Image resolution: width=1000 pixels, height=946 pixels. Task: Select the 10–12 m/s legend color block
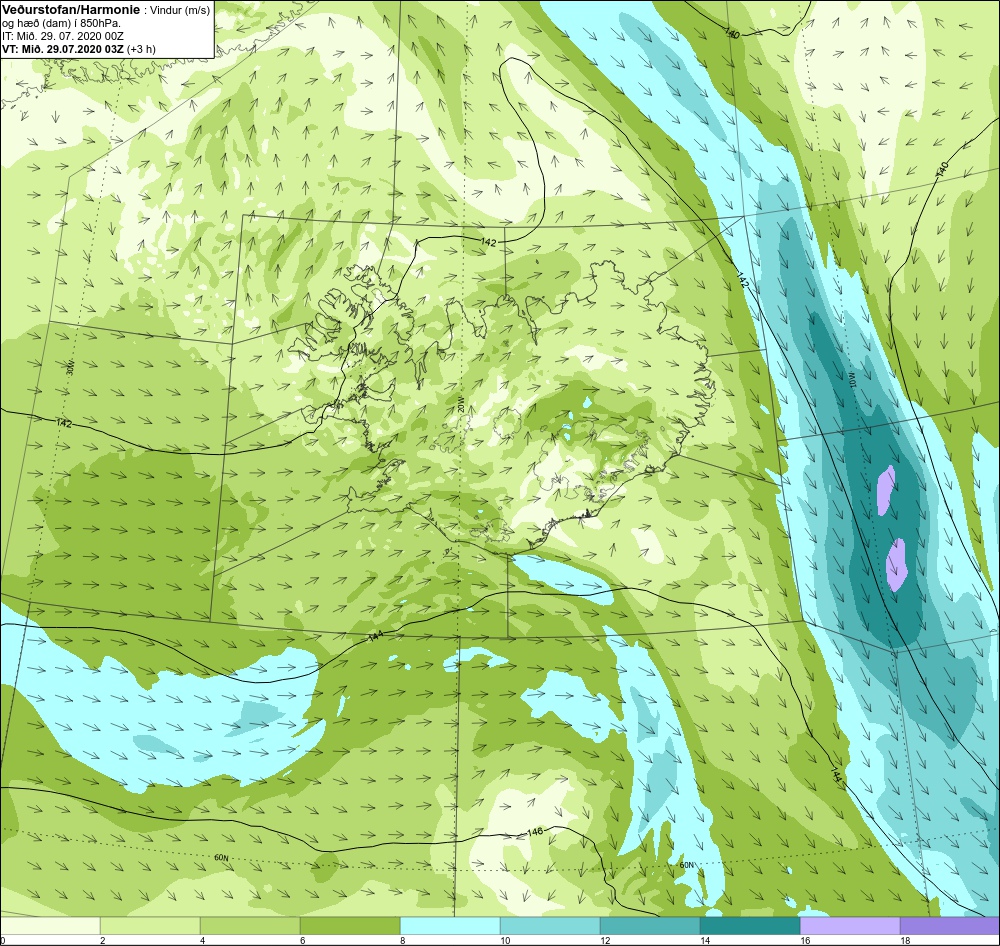pyautogui.click(x=550, y=926)
